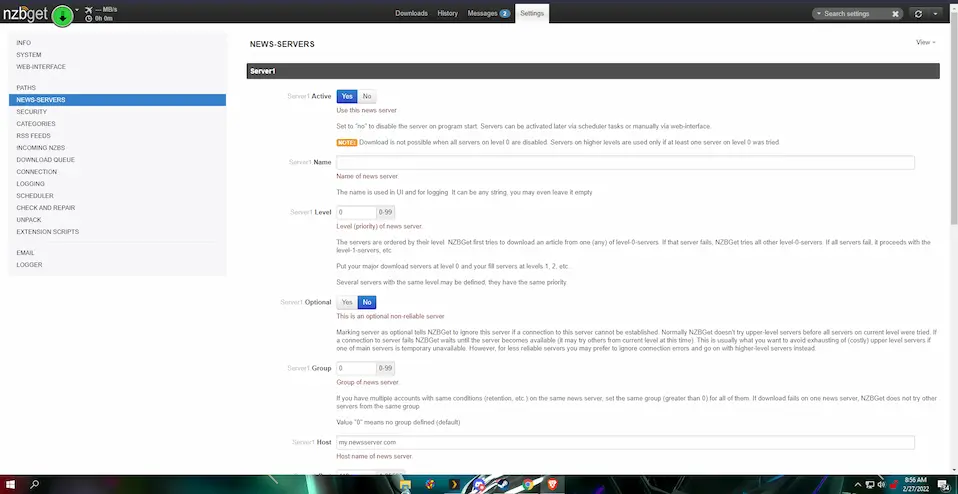
Task: Click the refresh icon in top bar
Action: [x=919, y=14]
